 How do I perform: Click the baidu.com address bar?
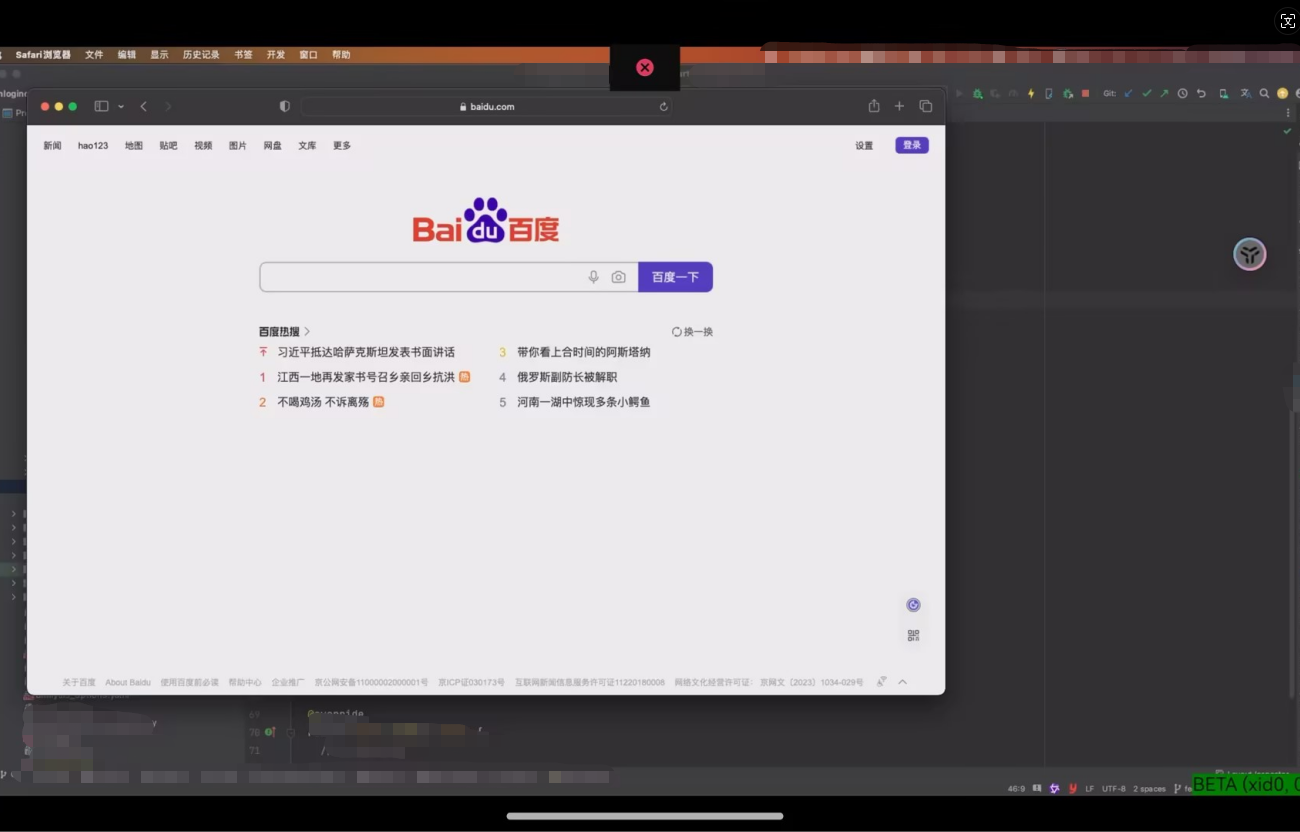(486, 106)
